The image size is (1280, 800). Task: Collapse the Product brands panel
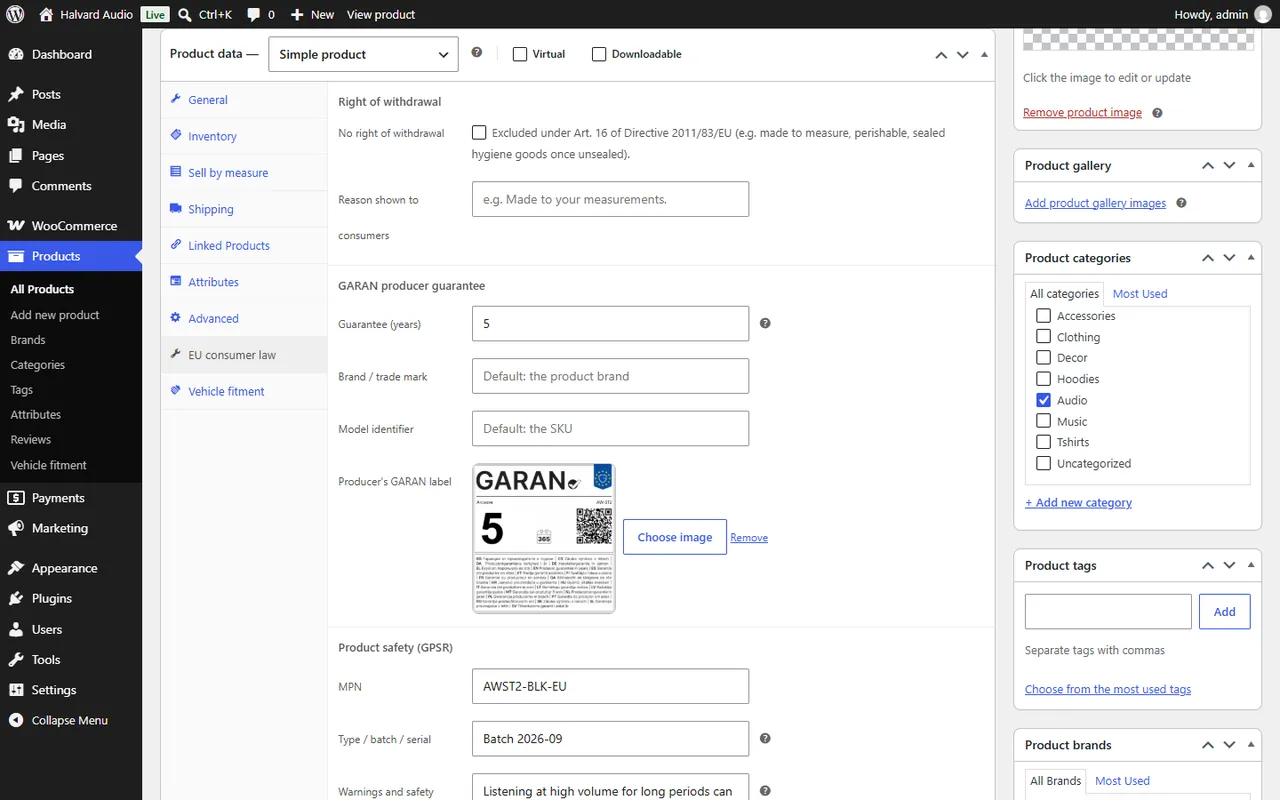1251,745
